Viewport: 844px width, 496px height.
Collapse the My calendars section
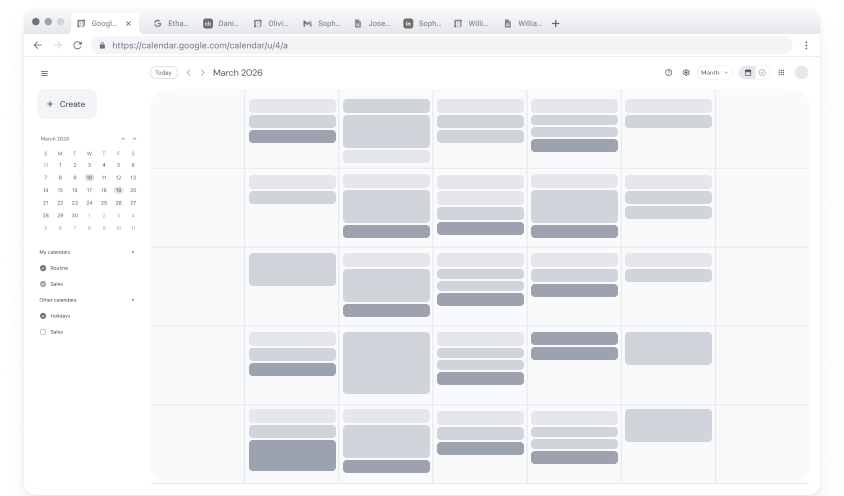[x=133, y=252]
